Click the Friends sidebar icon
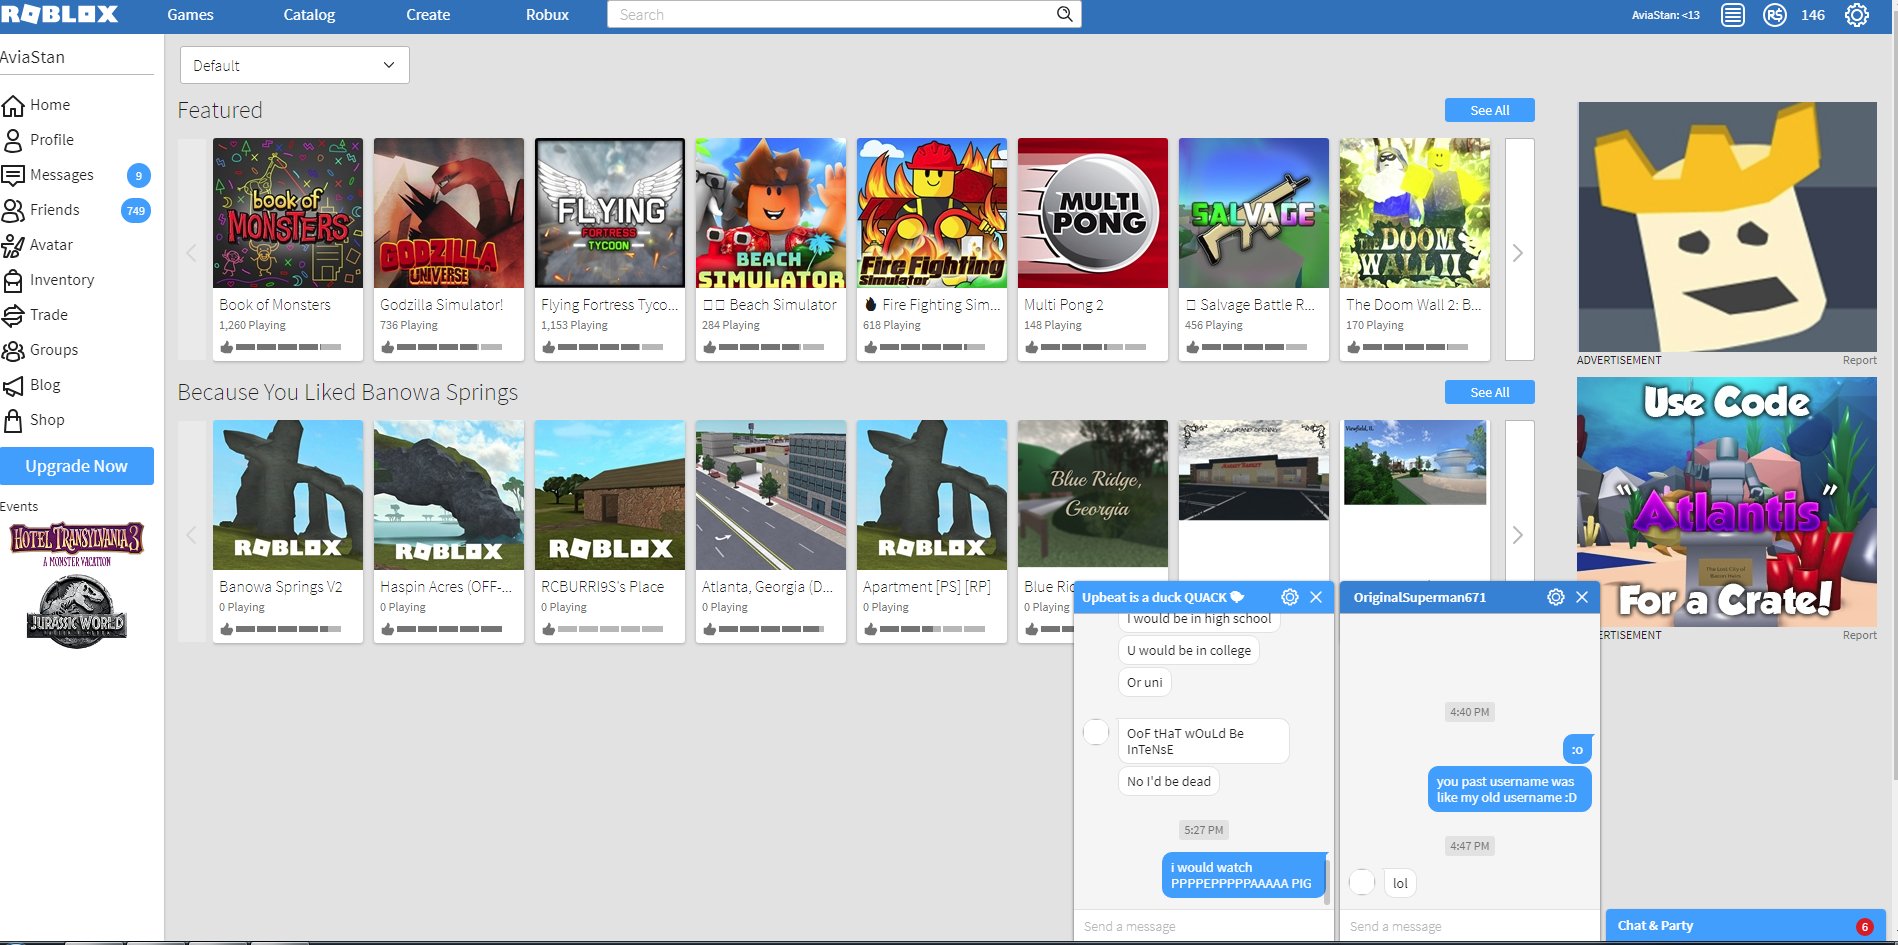 [x=13, y=210]
